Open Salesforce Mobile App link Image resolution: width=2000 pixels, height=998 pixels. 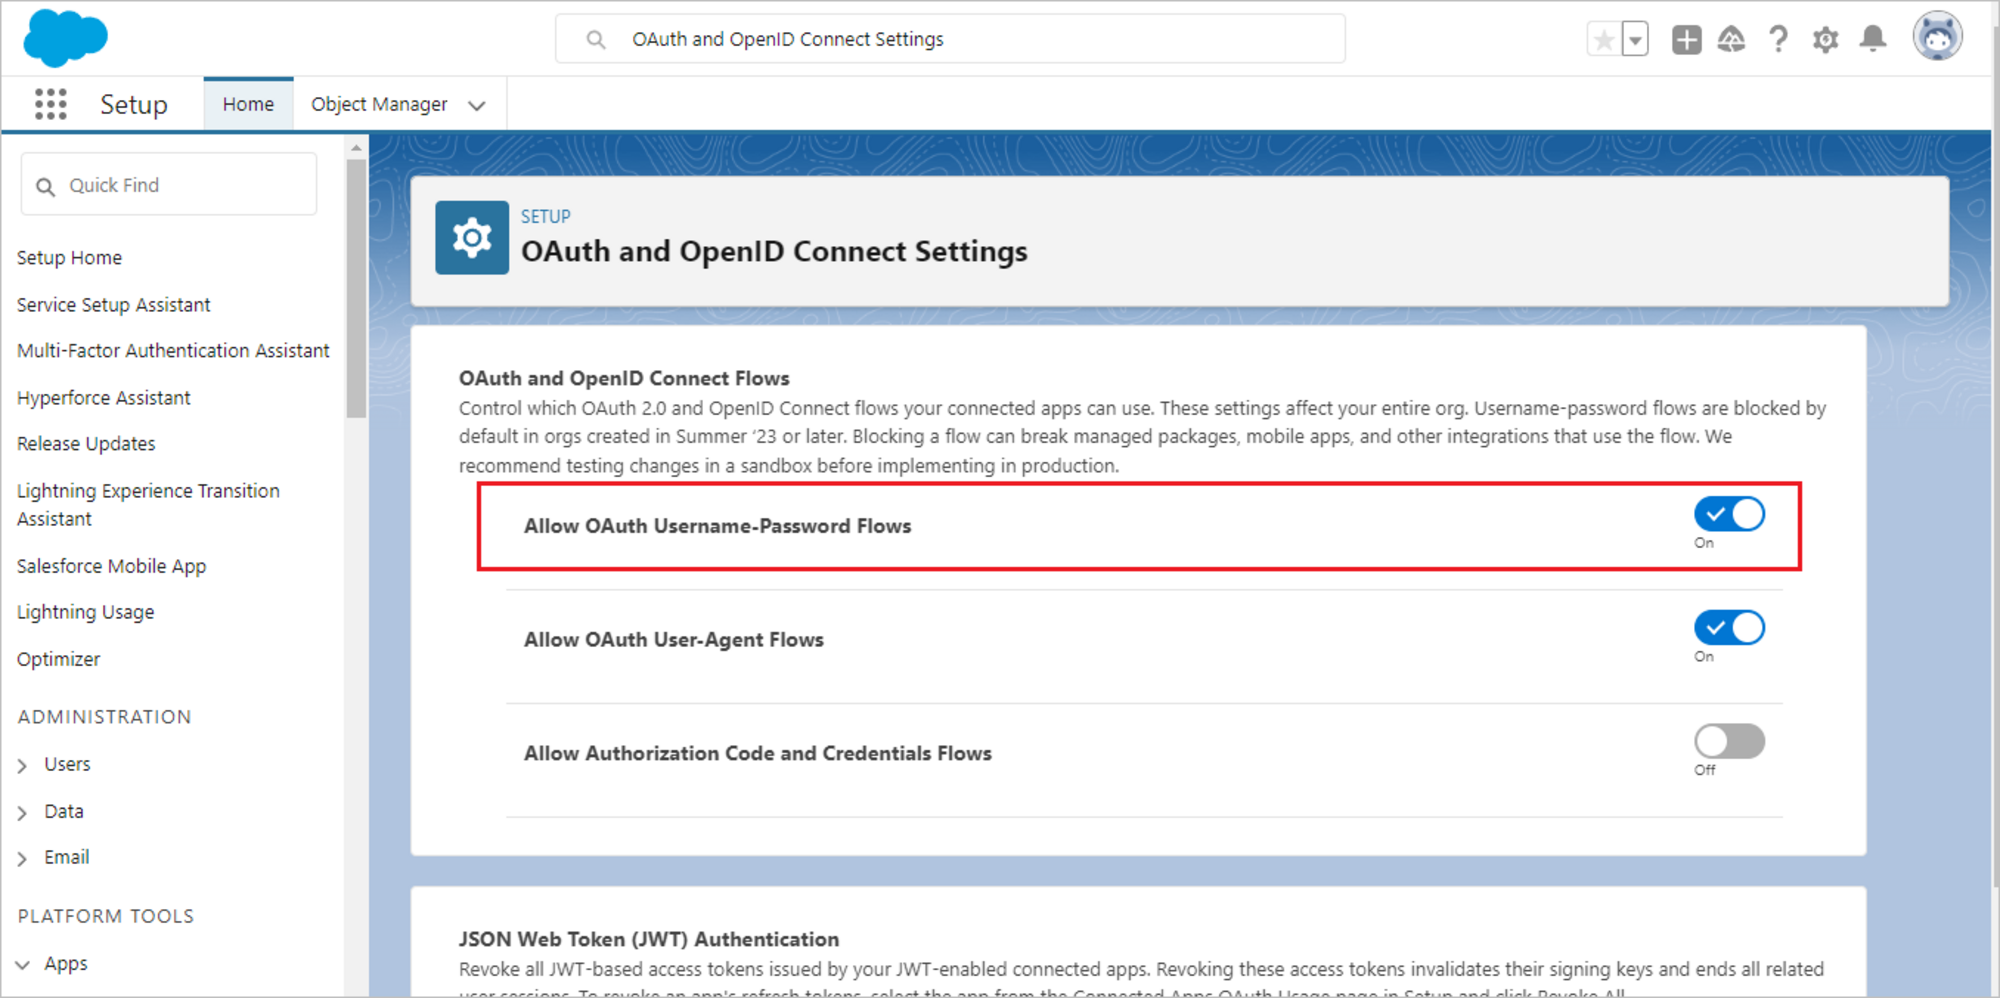[111, 566]
